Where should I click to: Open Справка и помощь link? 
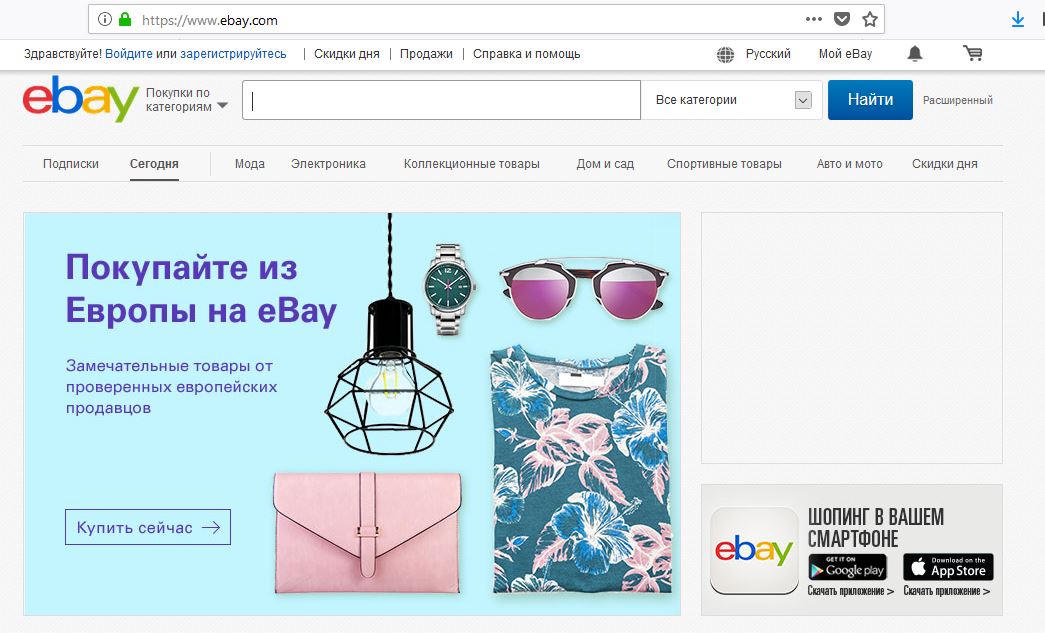526,54
